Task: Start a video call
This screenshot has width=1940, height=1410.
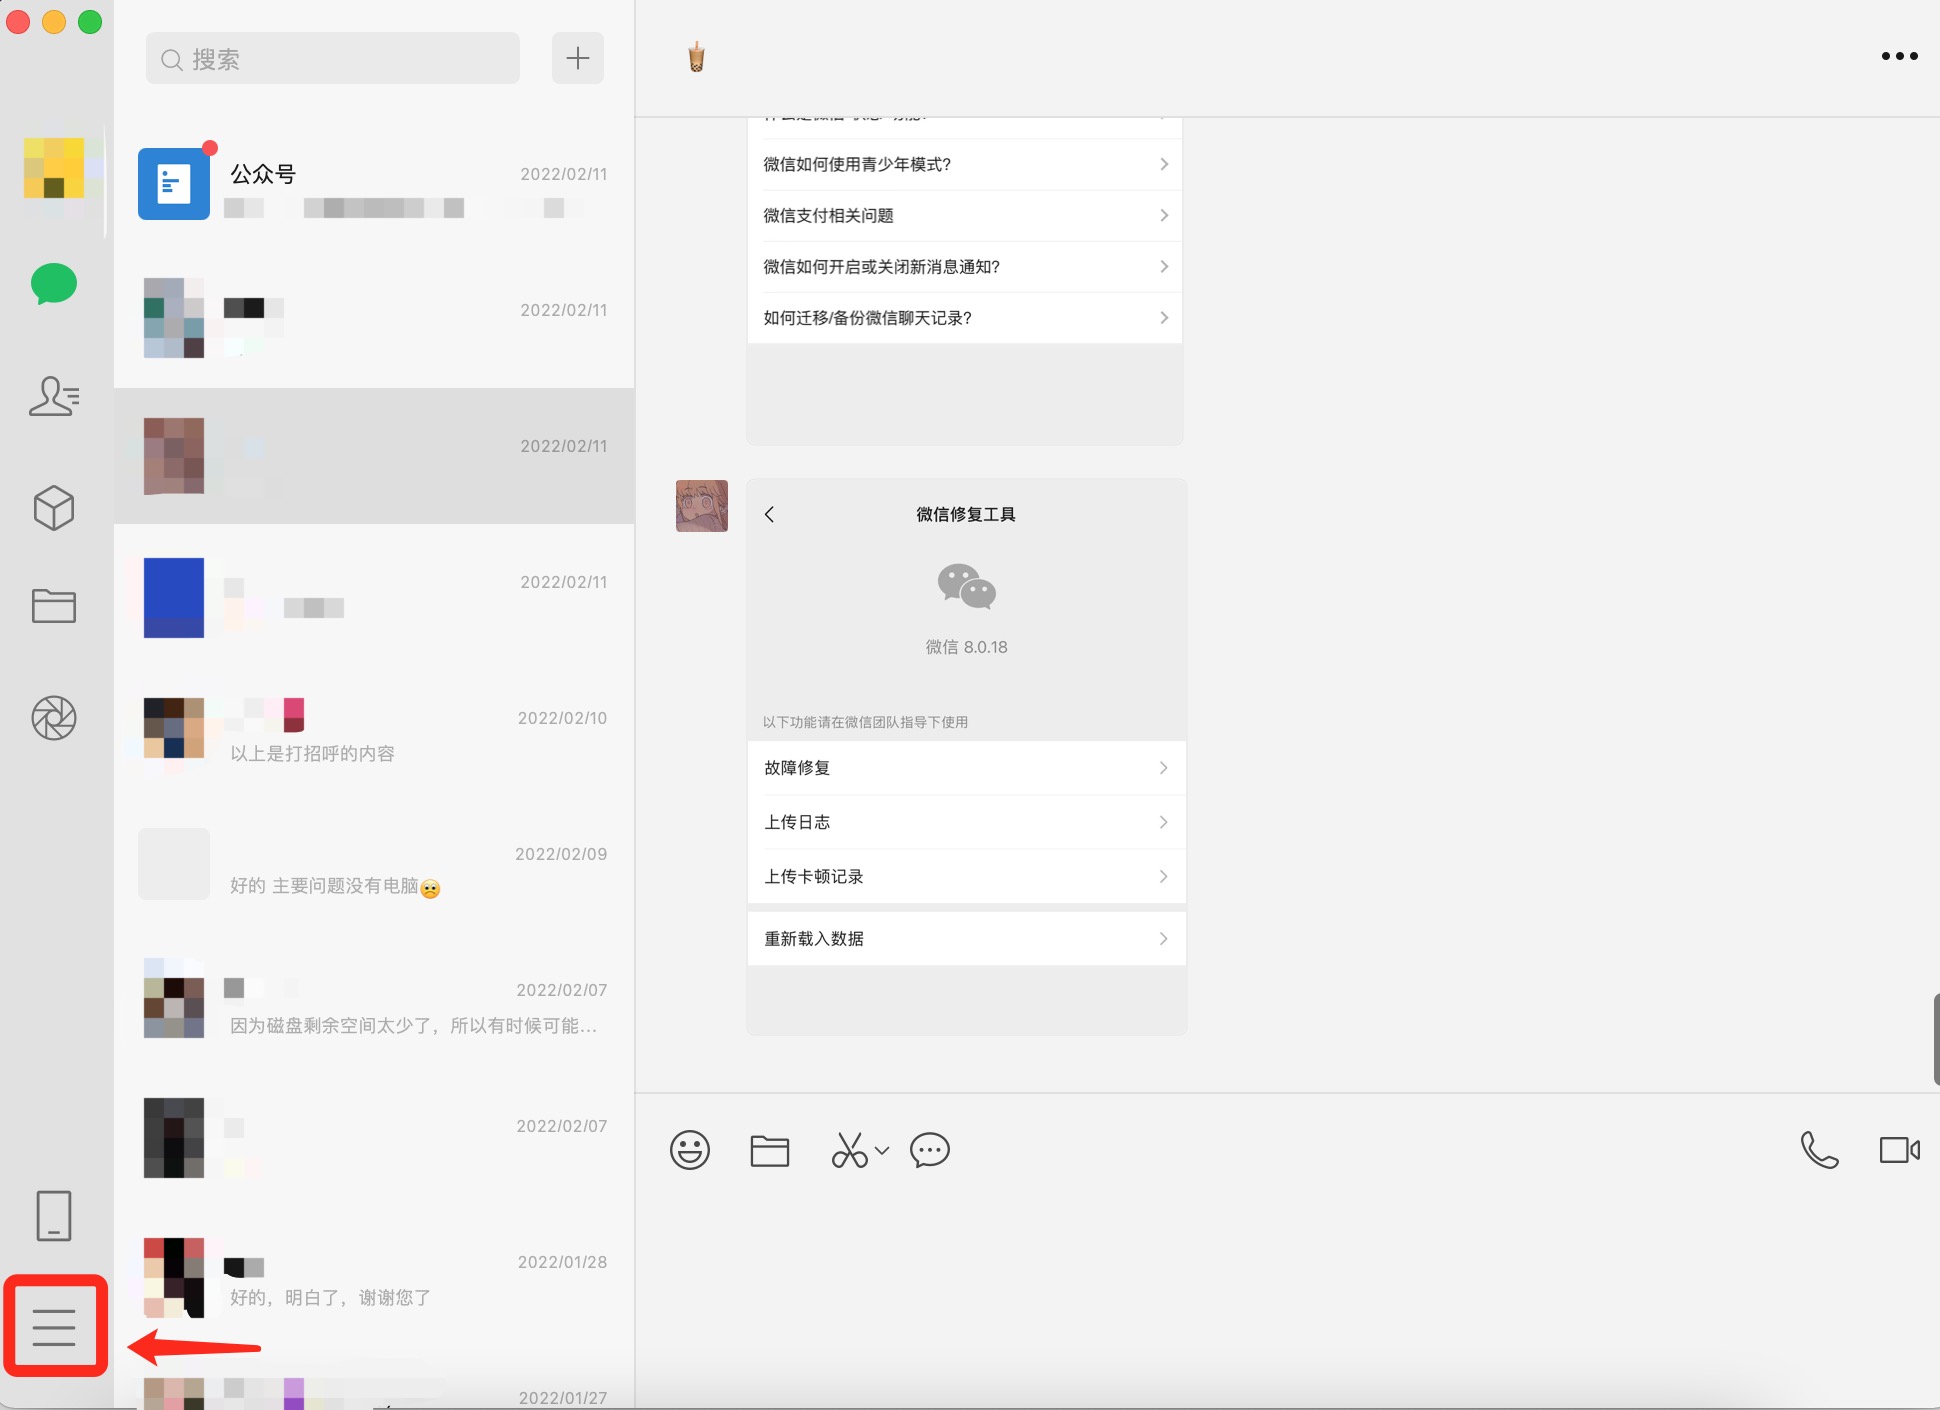Action: pos(1899,1150)
